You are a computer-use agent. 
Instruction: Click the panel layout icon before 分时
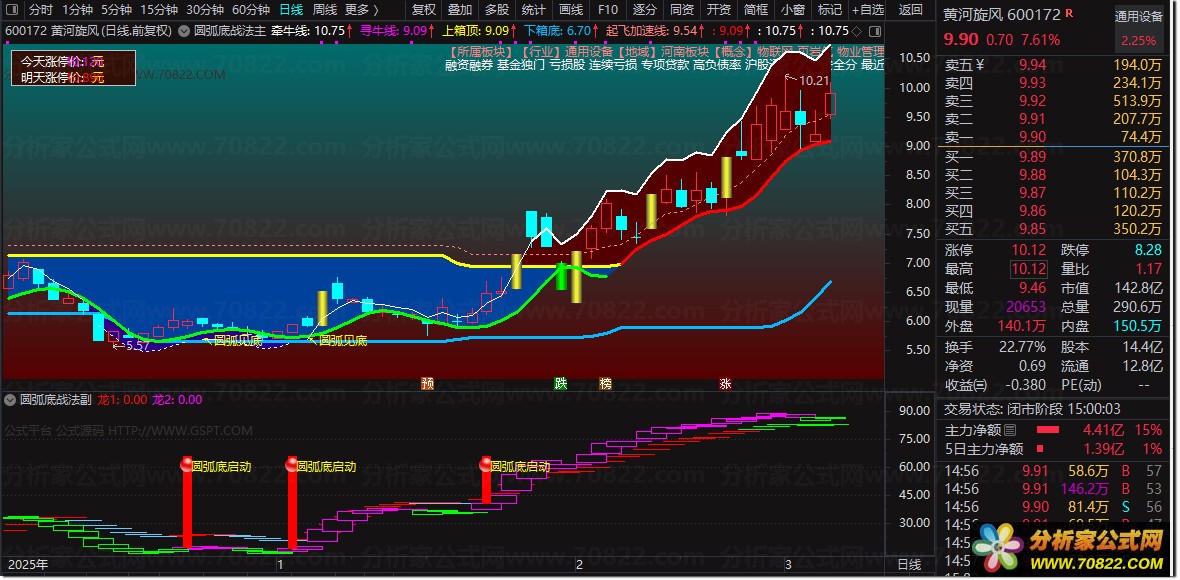pyautogui.click(x=14, y=10)
